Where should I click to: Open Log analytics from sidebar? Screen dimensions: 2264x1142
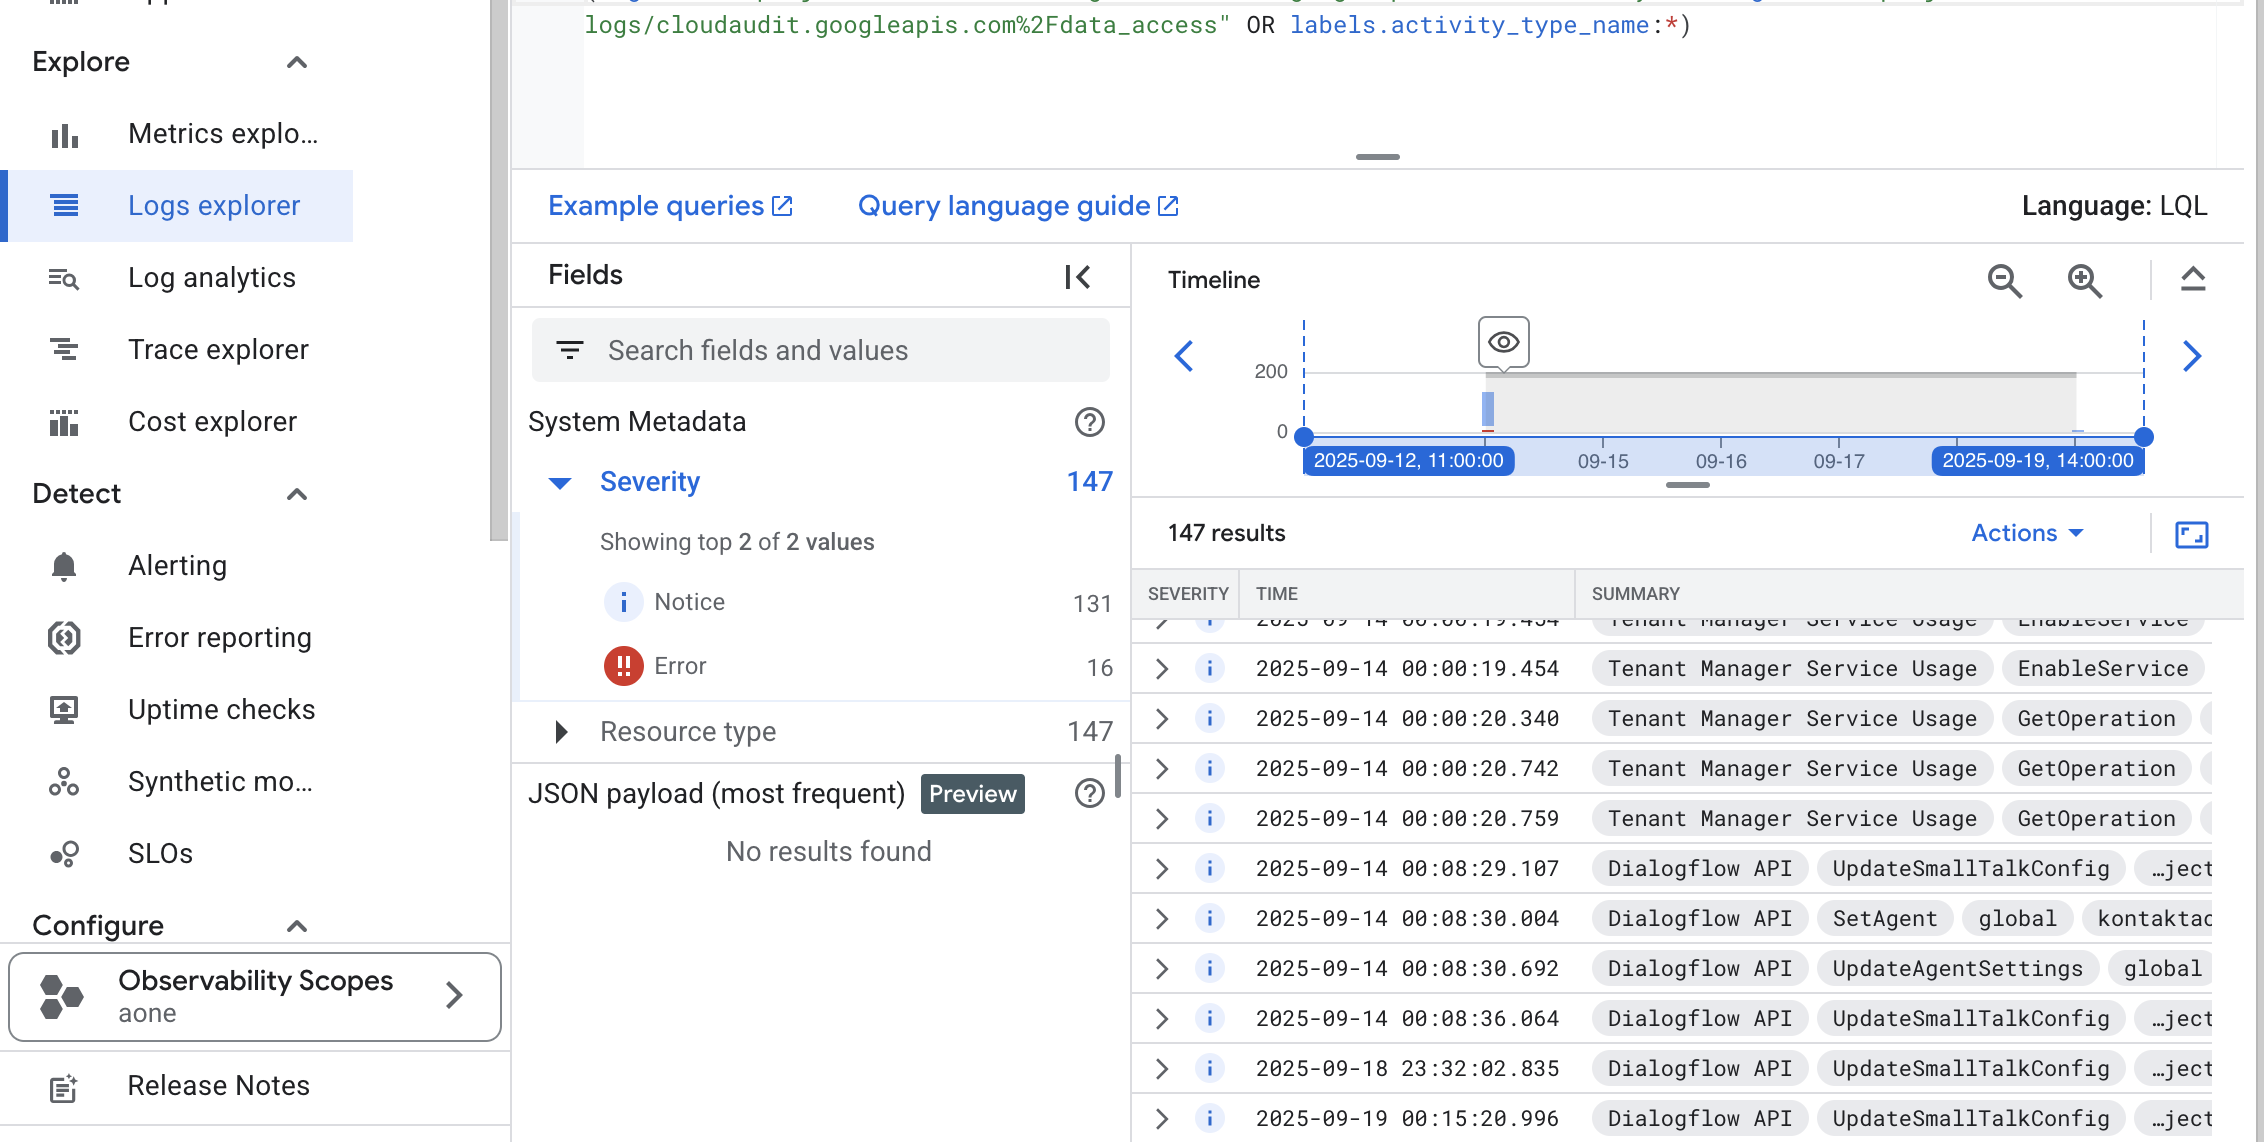[211, 278]
